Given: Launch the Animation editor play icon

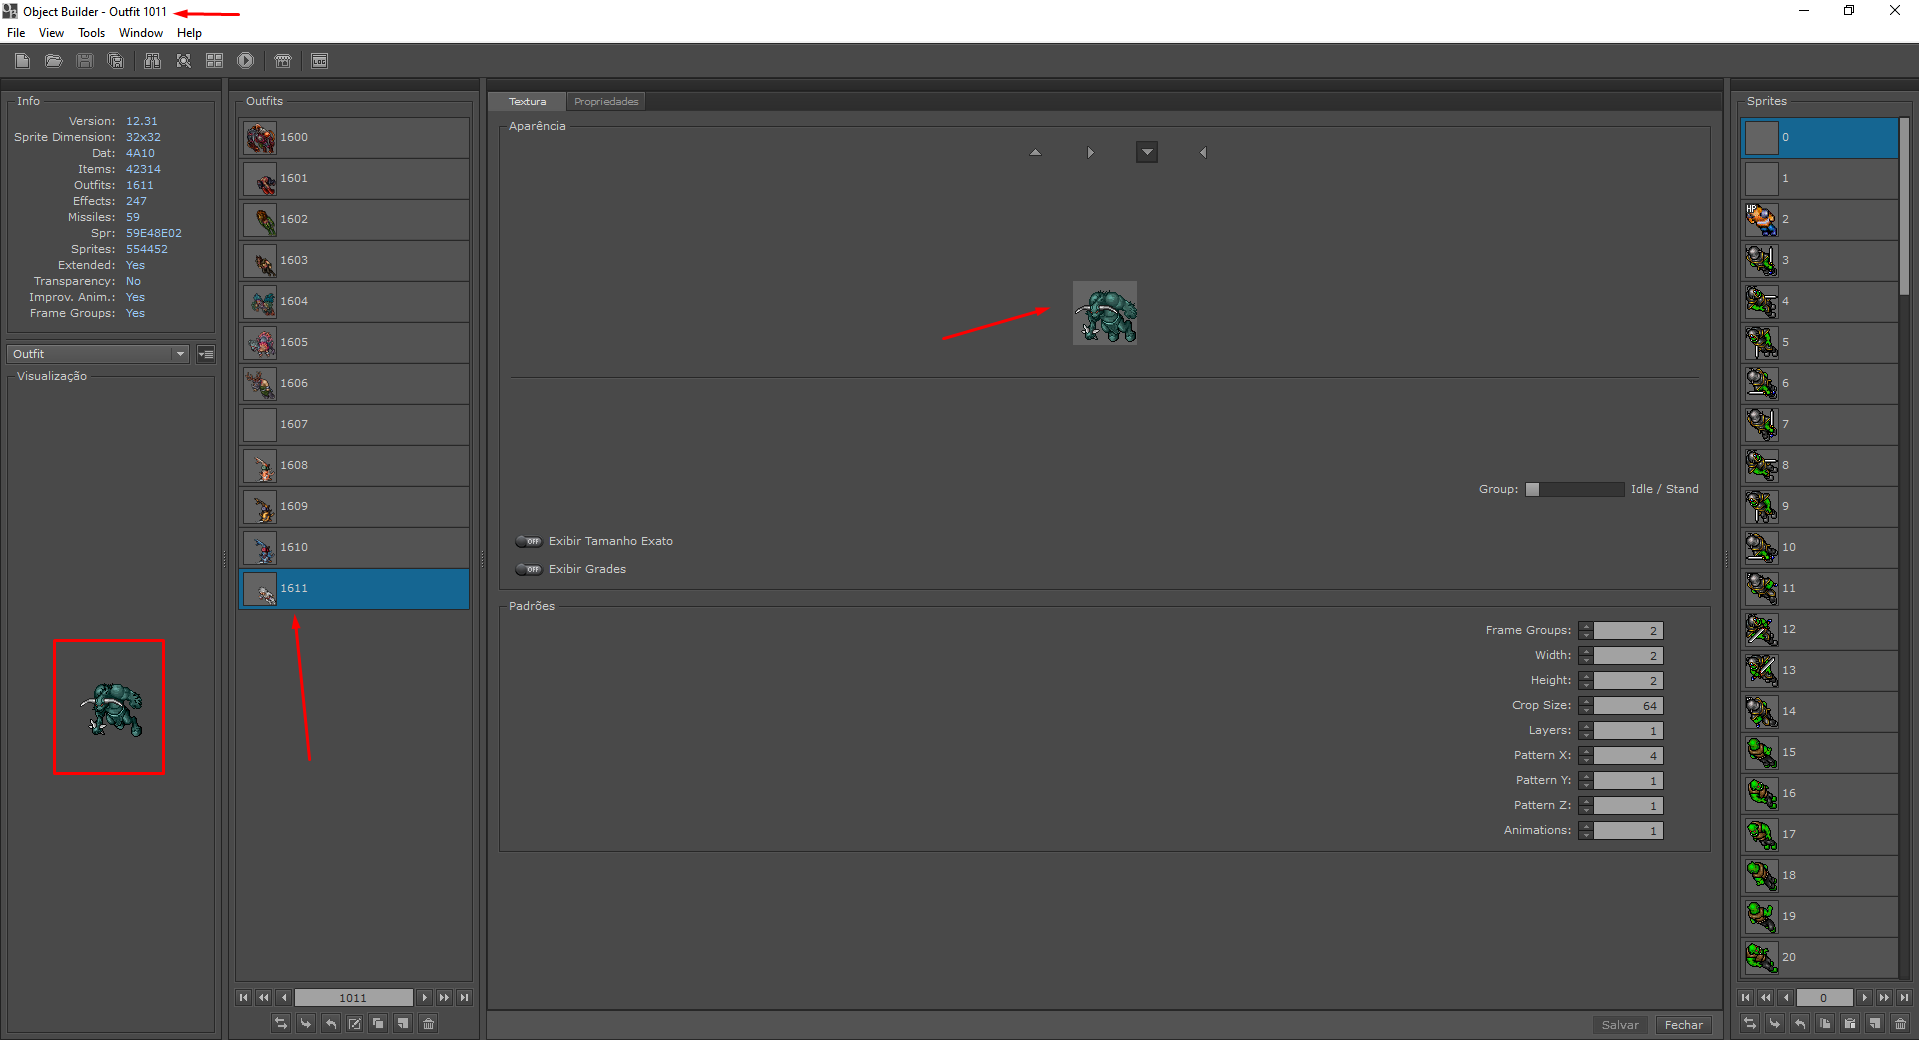Looking at the screenshot, I should (x=245, y=61).
